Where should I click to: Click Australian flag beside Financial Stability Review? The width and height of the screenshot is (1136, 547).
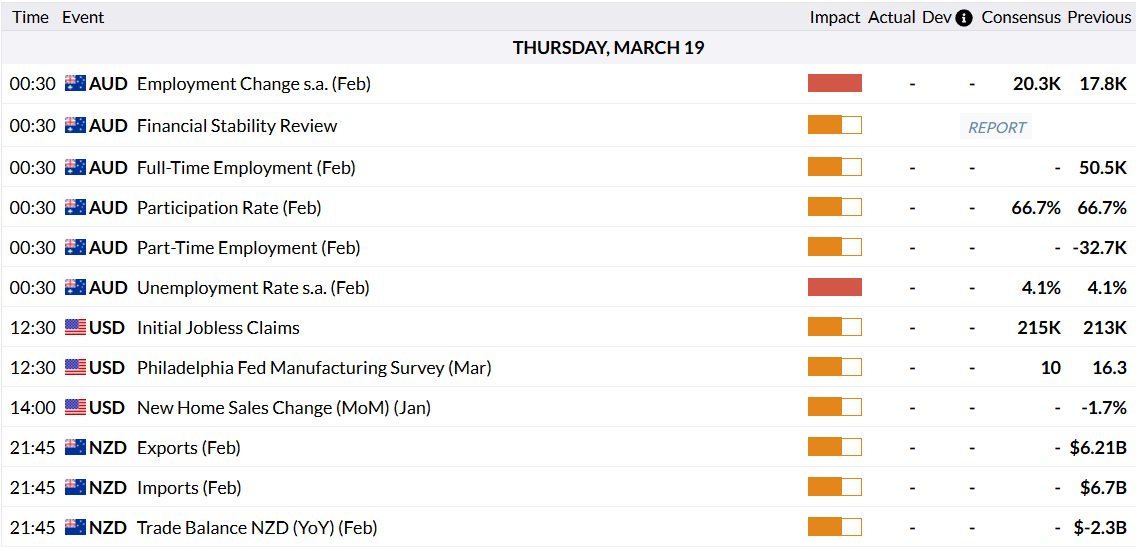click(75, 126)
